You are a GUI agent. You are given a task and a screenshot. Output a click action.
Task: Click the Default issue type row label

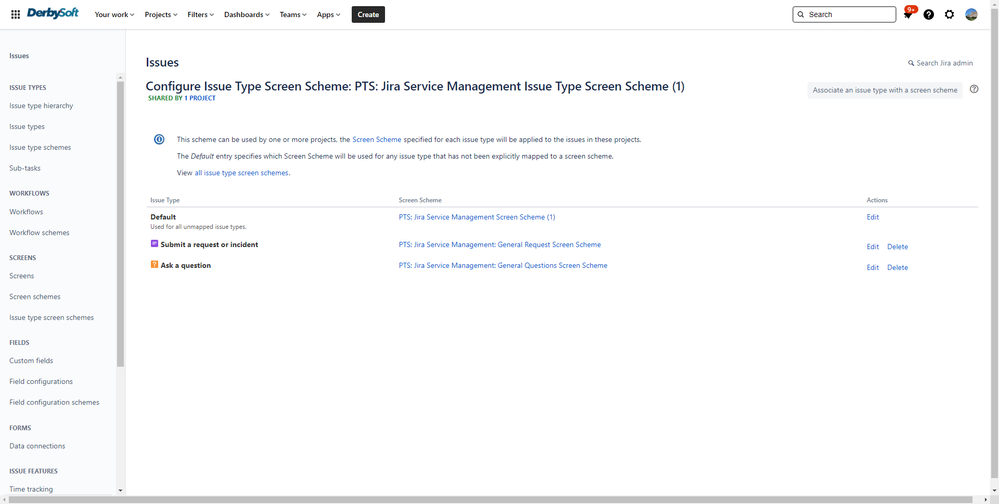[163, 217]
